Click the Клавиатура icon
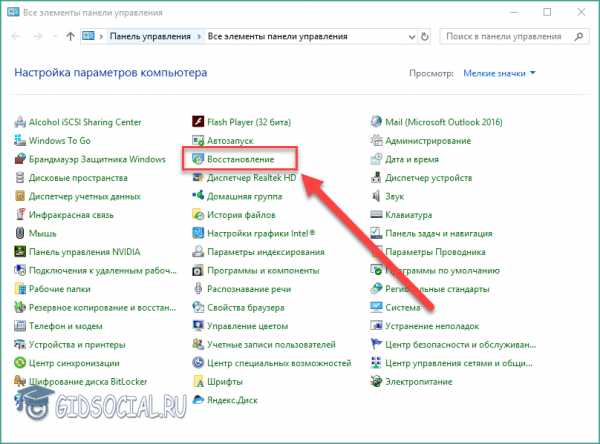 point(376,215)
